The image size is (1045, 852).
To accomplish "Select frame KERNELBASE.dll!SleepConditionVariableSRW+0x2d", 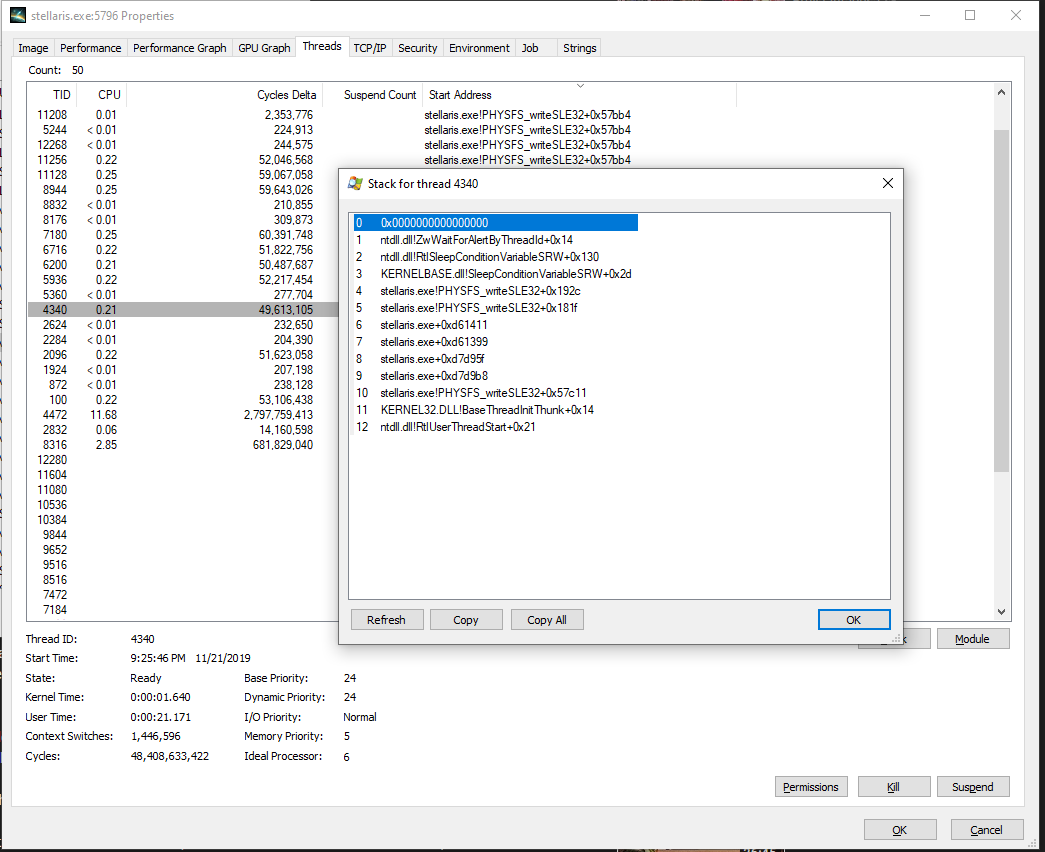I will click(495, 274).
